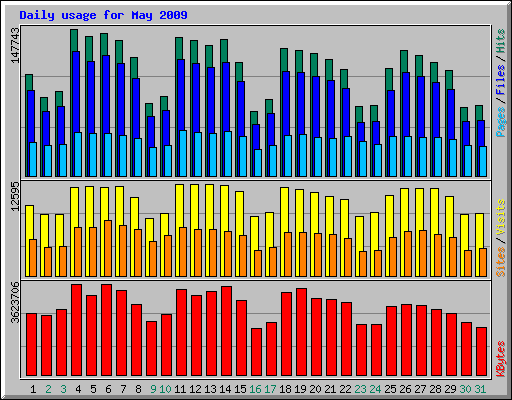This screenshot has width=512, height=400.
Task: Click the 3623706 KBytes axis value
Action: [x=15, y=303]
